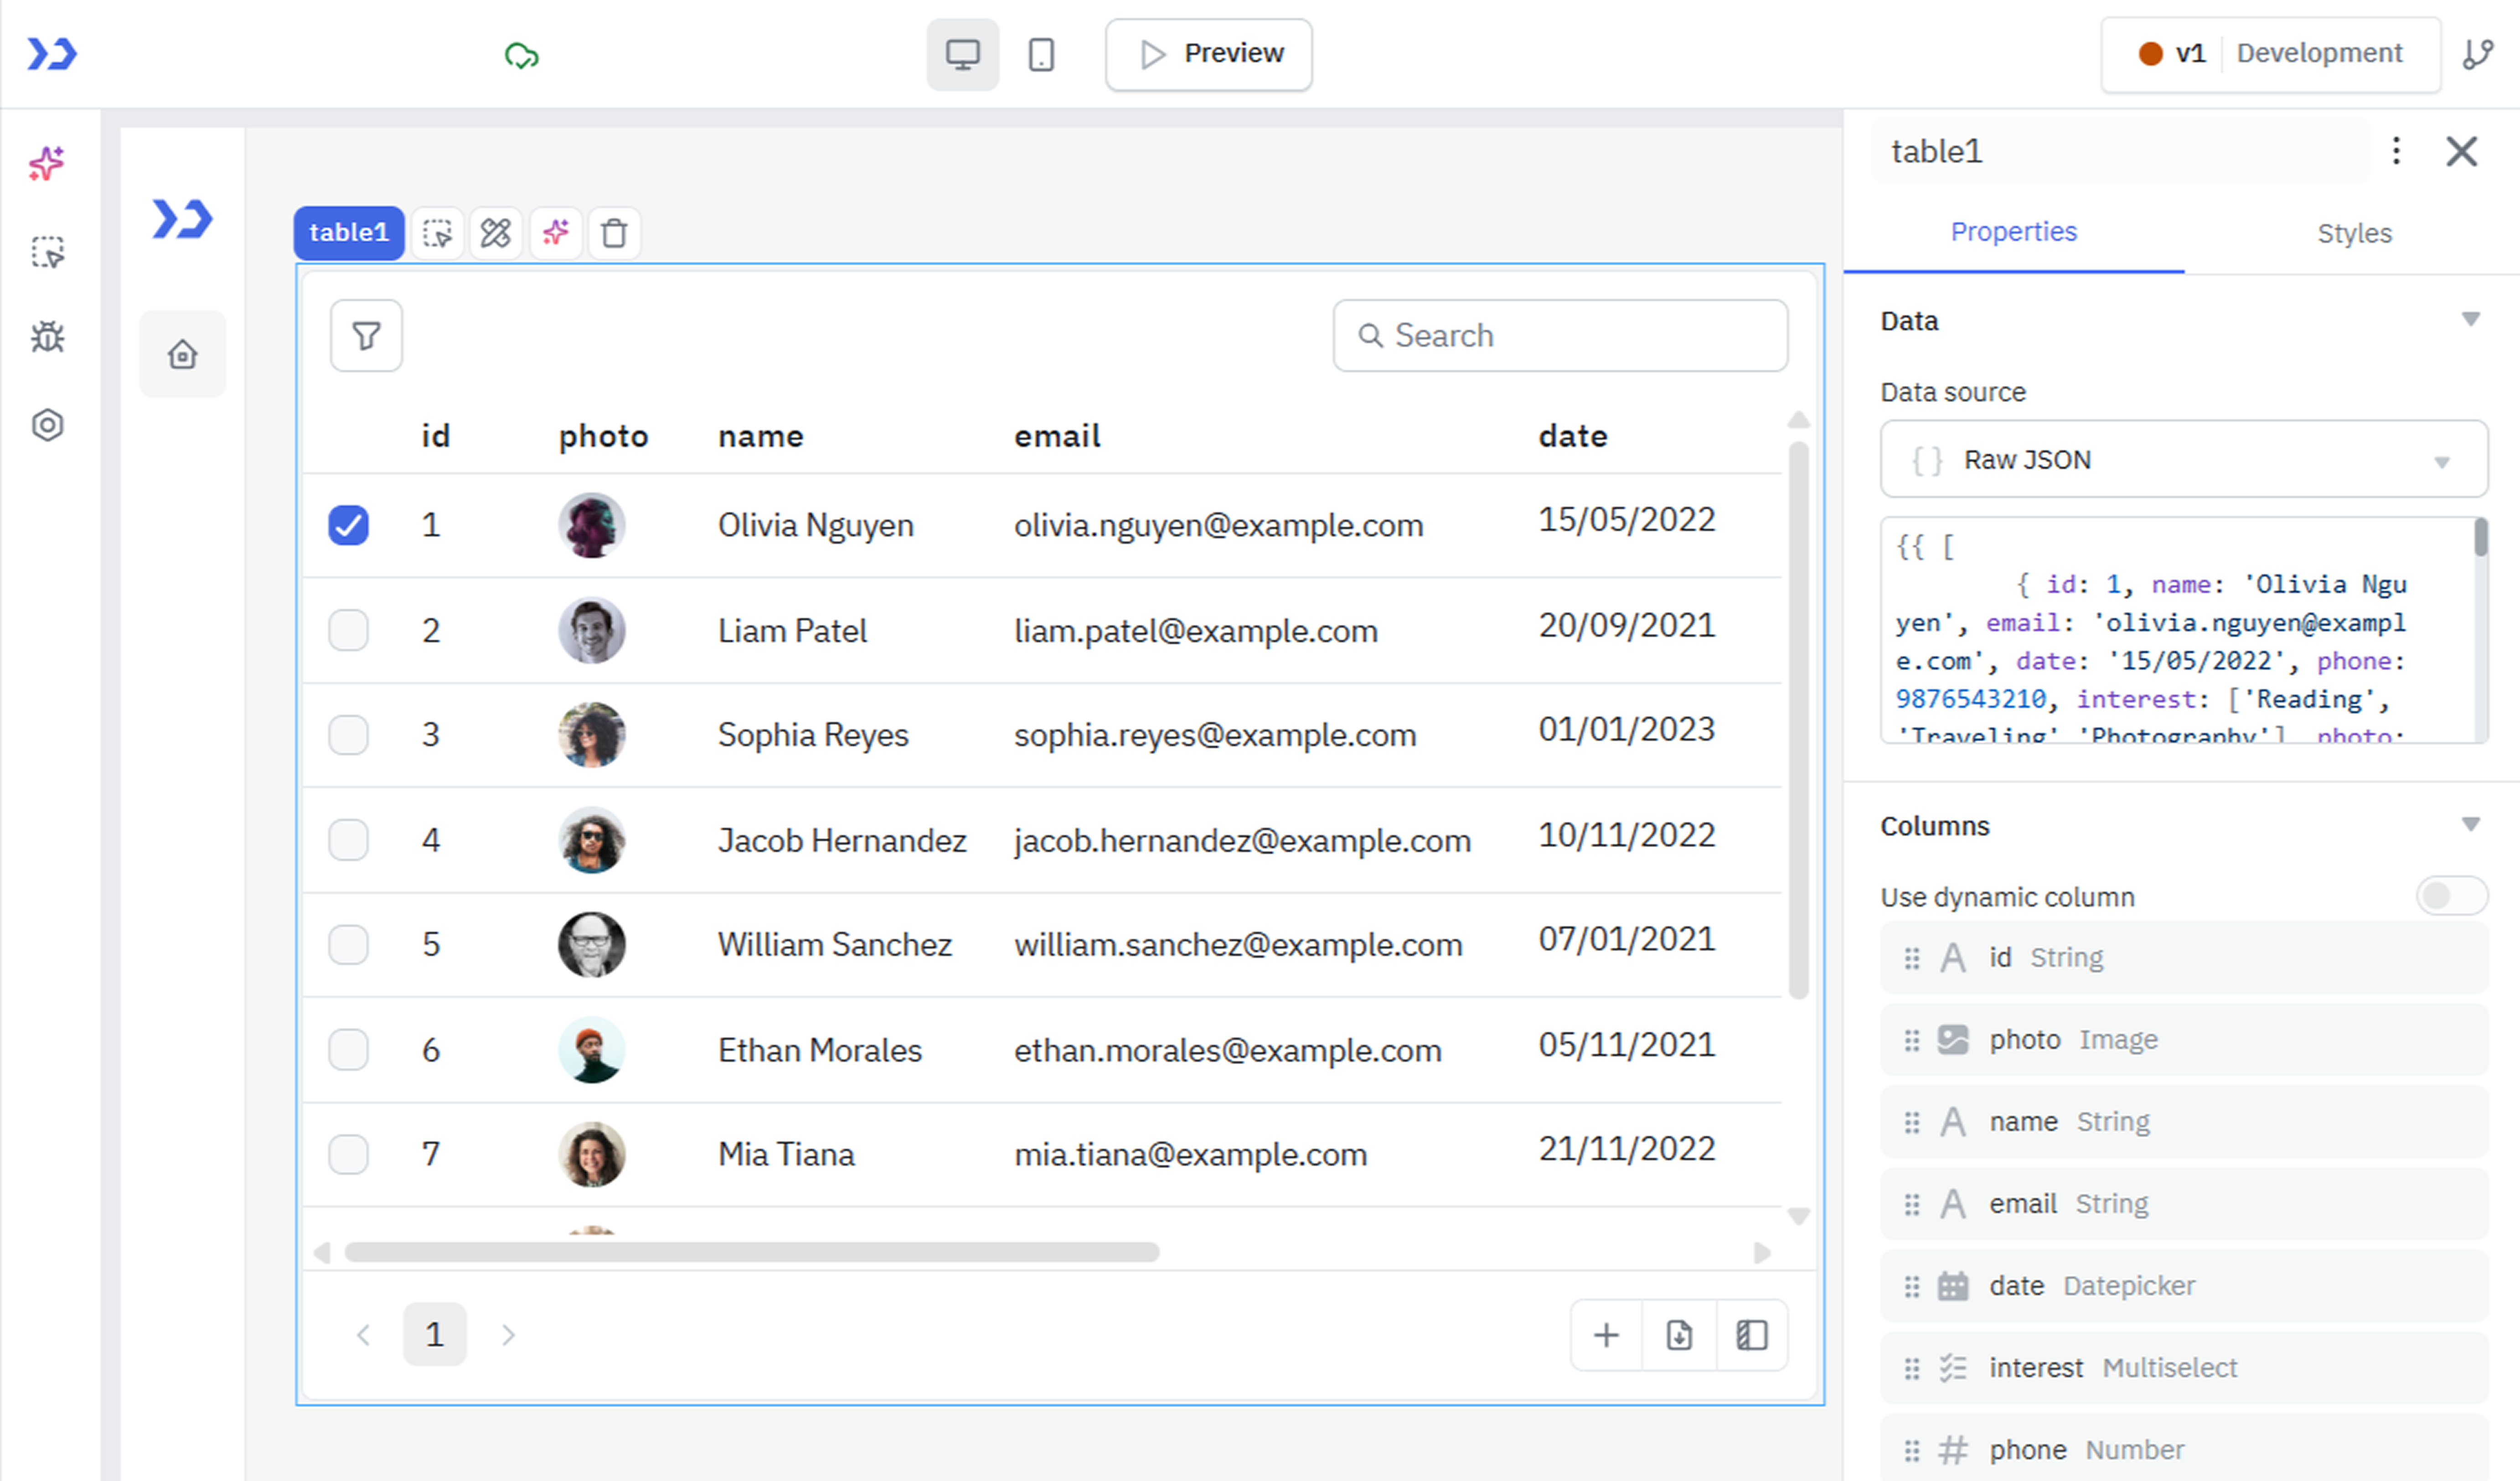The height and width of the screenshot is (1481, 2520).
Task: Click the table filter icon
Action: (x=366, y=336)
